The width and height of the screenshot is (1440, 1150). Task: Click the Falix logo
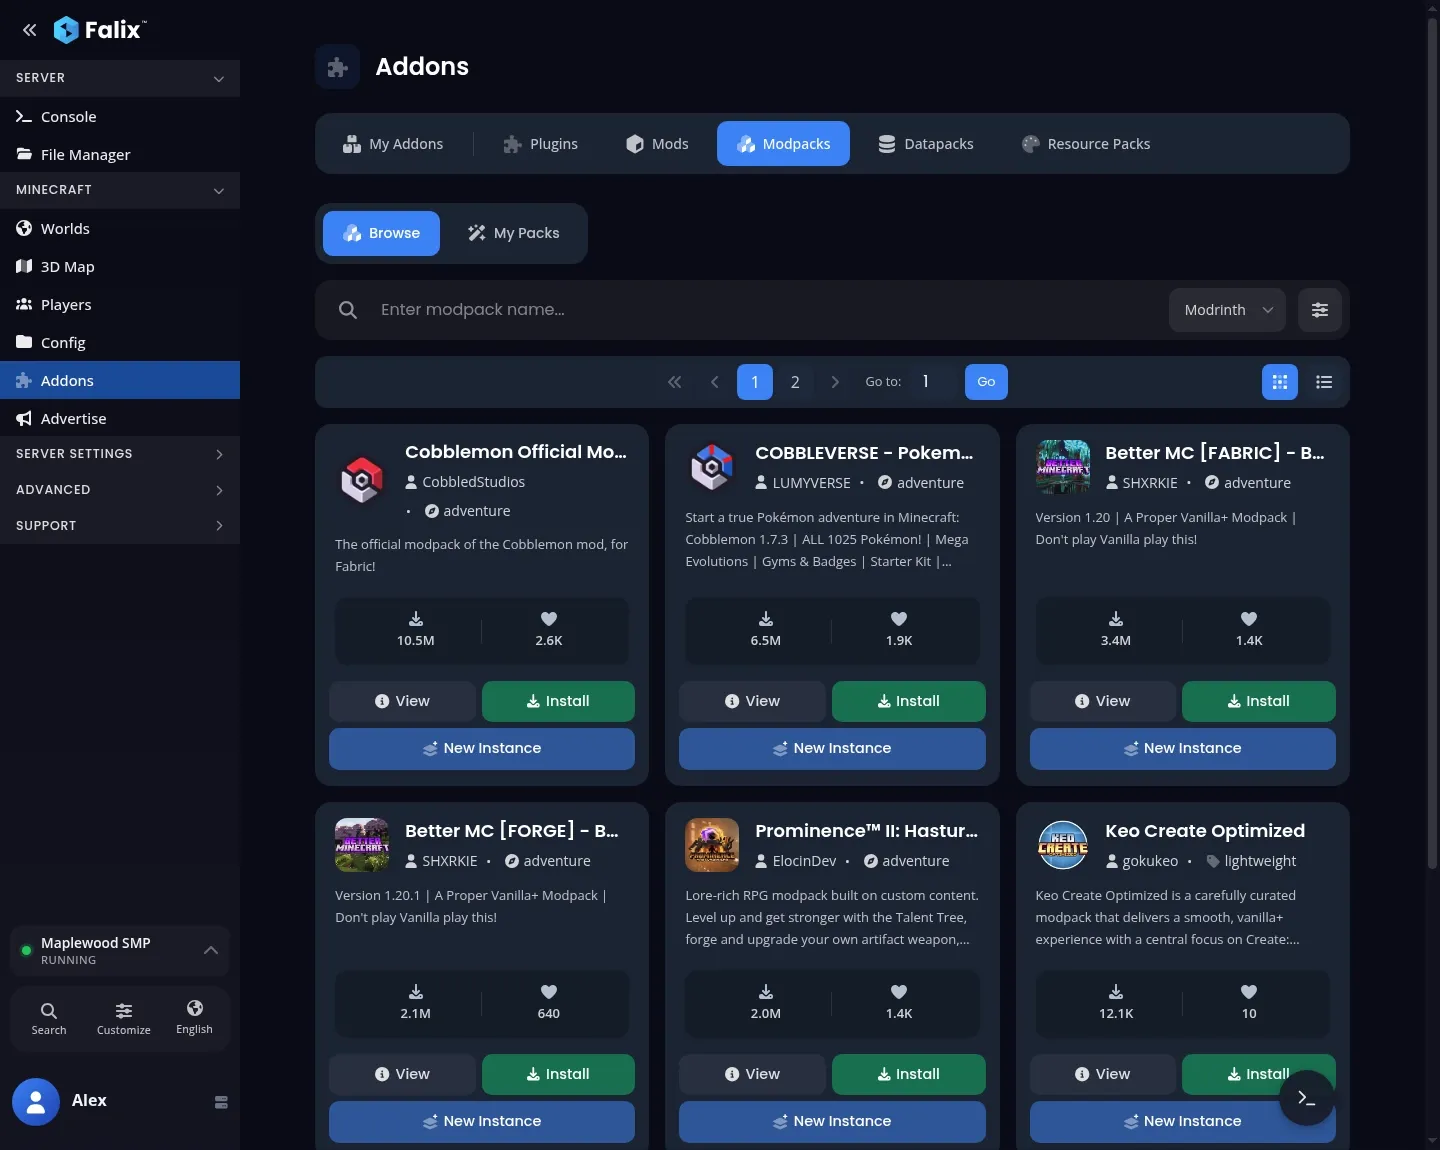pos(99,30)
